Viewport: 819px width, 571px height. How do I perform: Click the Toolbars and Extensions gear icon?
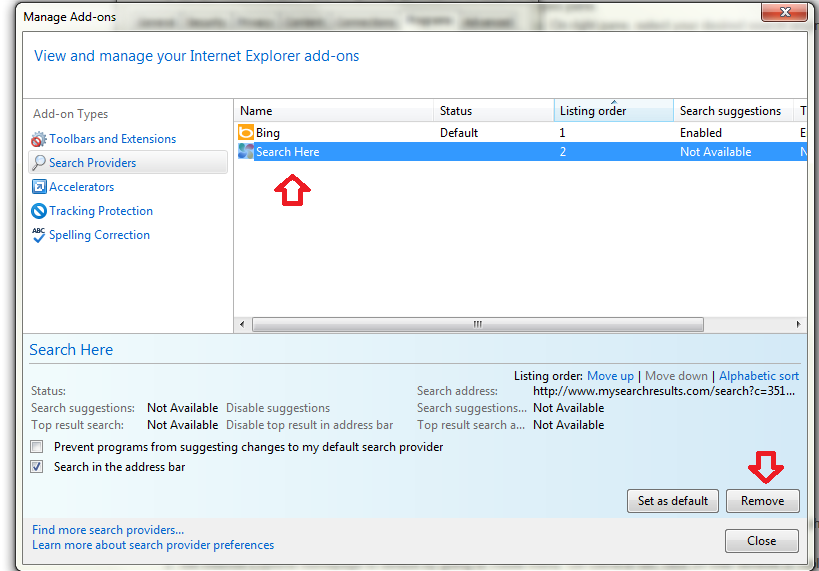click(39, 139)
